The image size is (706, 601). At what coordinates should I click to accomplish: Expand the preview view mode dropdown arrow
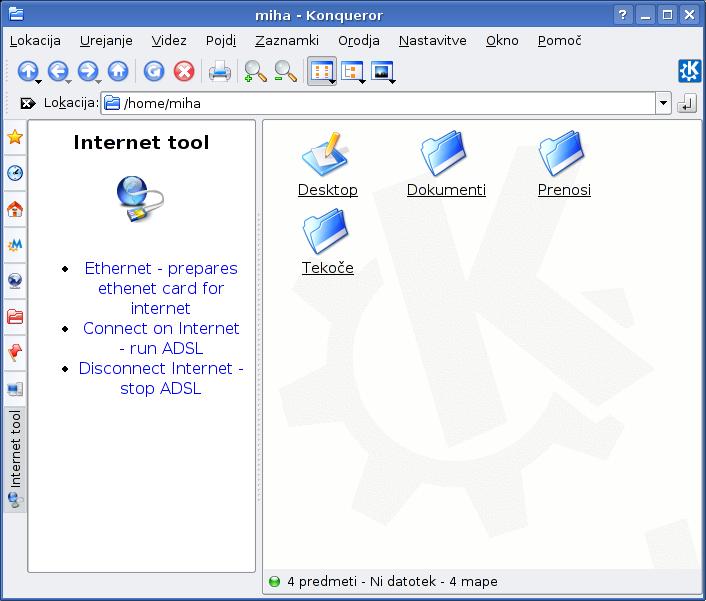coord(393,81)
